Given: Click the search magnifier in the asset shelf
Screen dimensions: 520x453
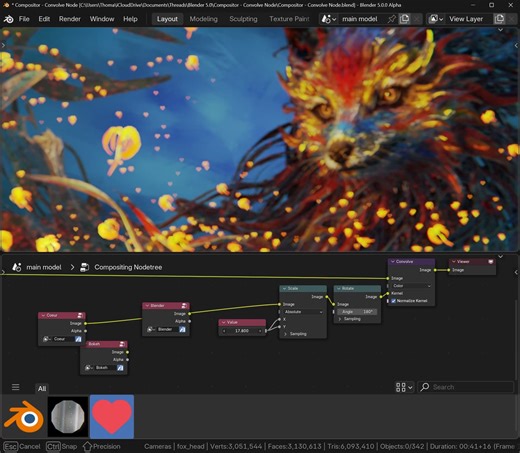Looking at the screenshot, I should click(425, 387).
